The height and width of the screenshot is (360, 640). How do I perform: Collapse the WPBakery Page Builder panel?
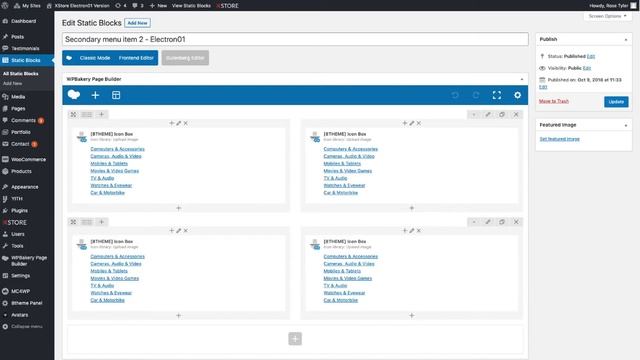[x=522, y=79]
